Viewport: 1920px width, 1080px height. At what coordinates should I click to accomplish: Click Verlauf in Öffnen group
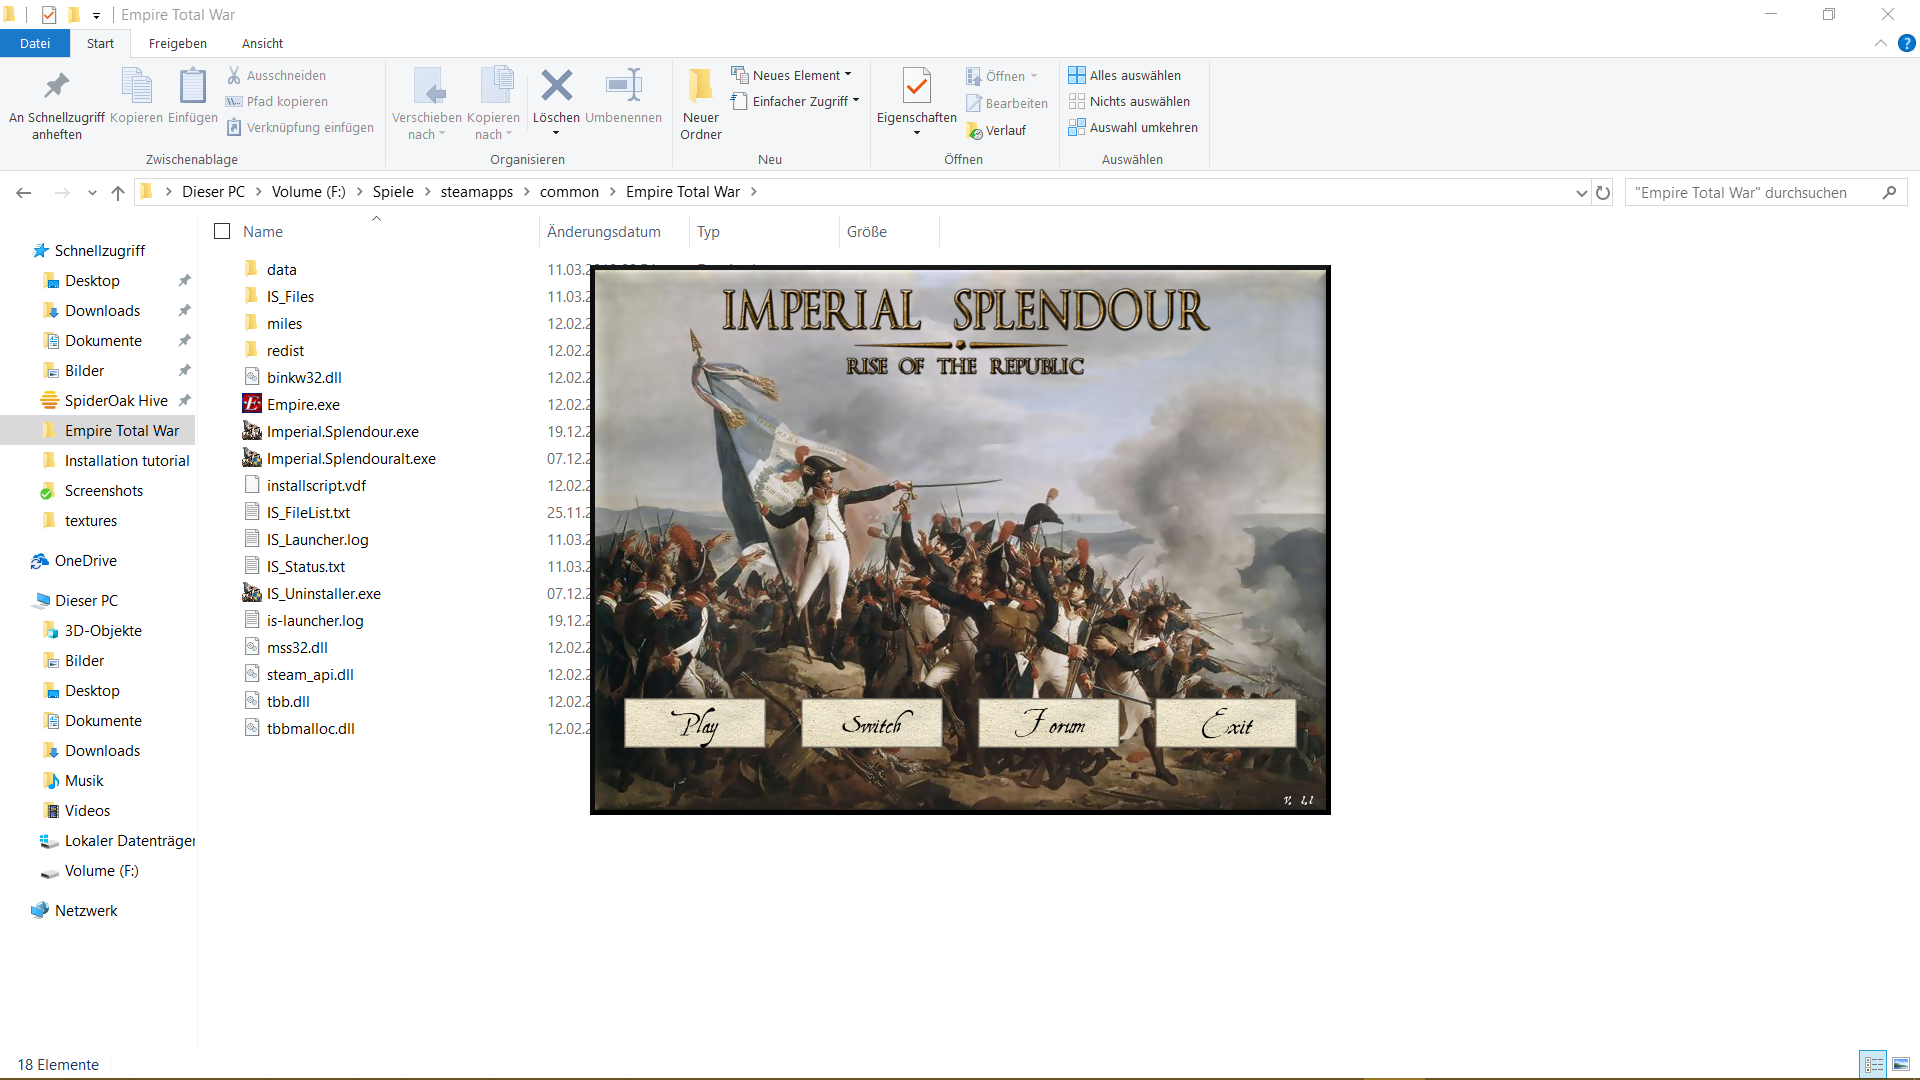tap(996, 131)
